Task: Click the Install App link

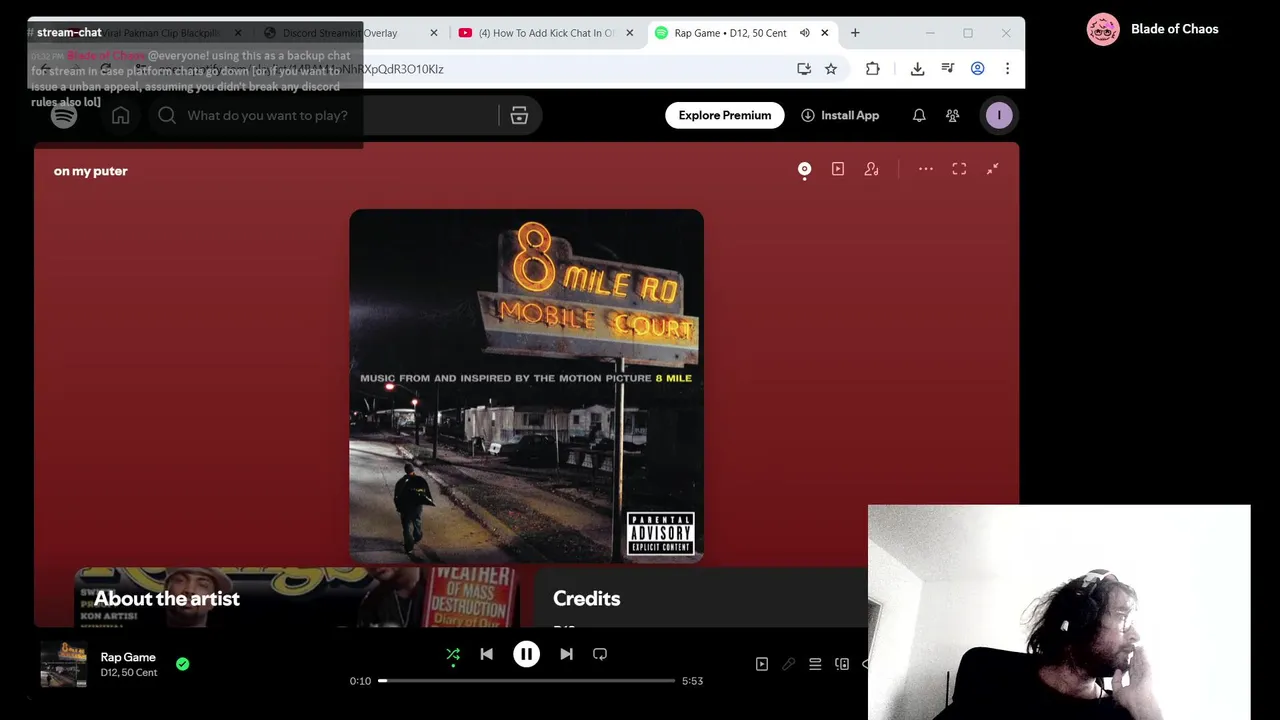Action: click(840, 115)
